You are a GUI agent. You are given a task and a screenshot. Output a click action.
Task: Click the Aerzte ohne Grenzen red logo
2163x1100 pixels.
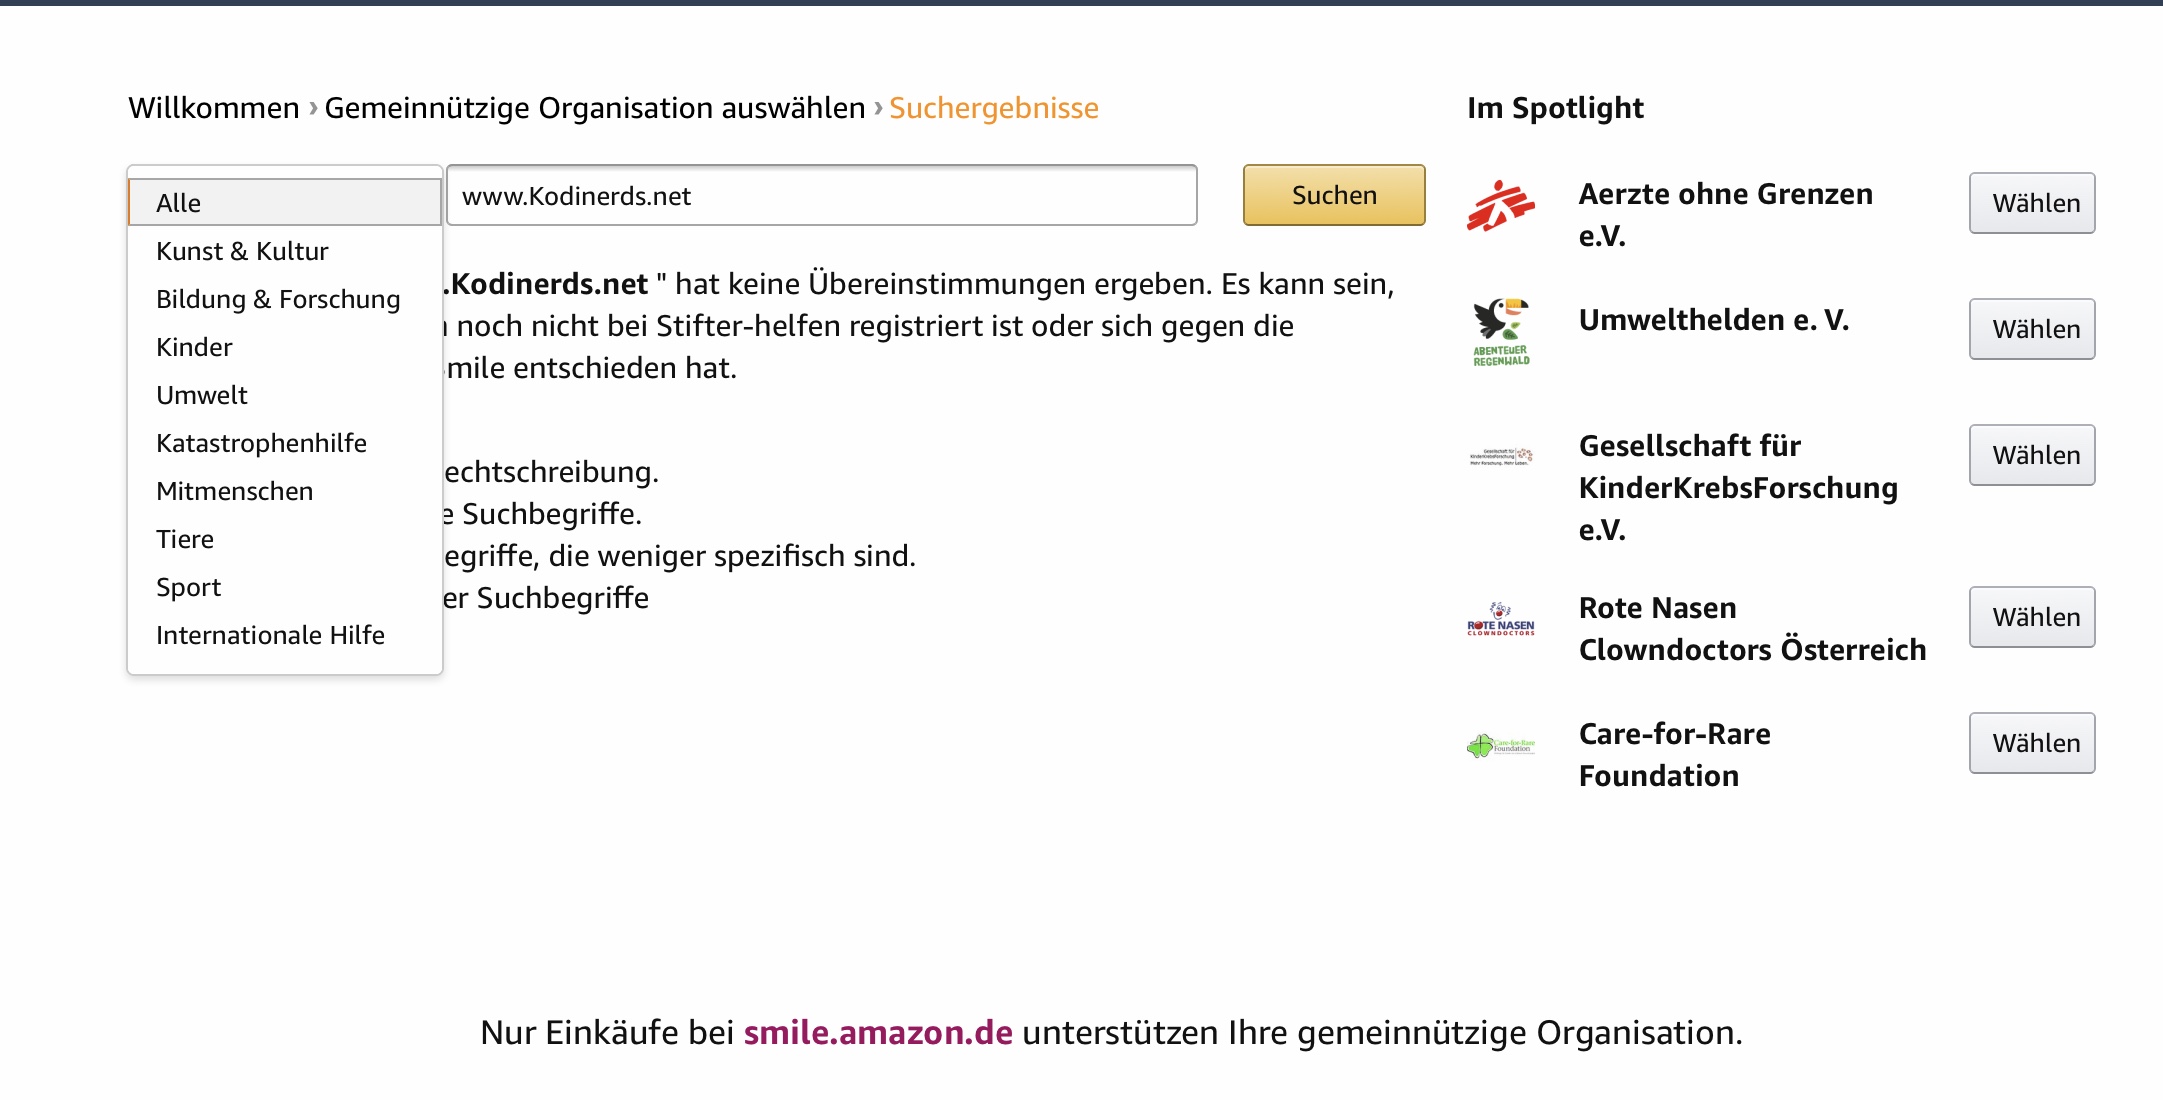tap(1500, 206)
